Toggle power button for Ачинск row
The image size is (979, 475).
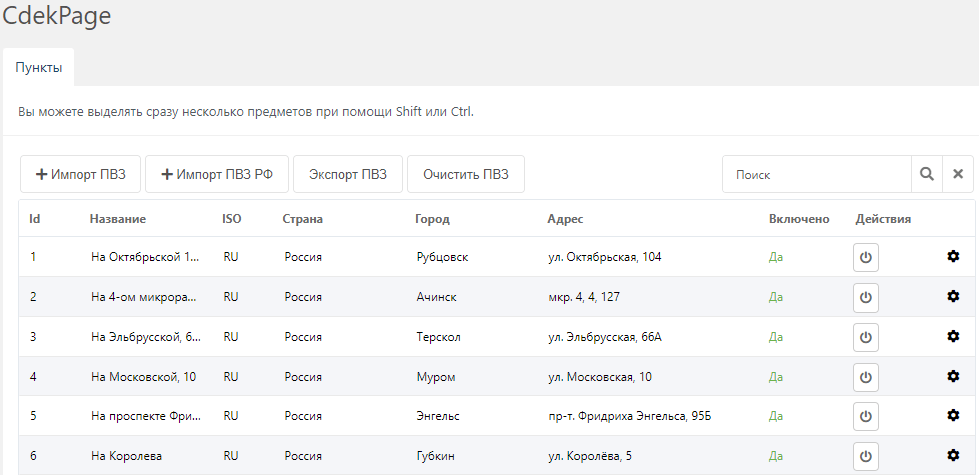click(x=865, y=297)
